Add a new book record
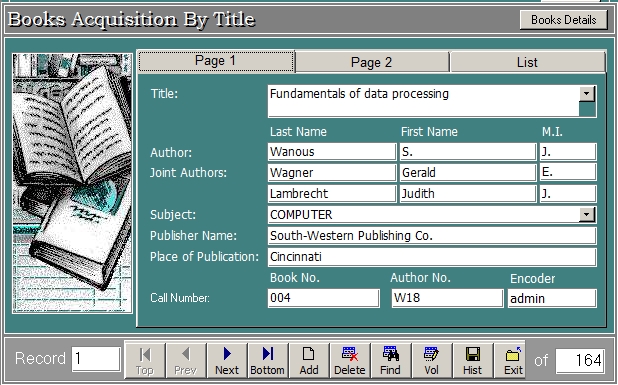Image resolution: width=618 pixels, height=385 pixels. click(309, 361)
